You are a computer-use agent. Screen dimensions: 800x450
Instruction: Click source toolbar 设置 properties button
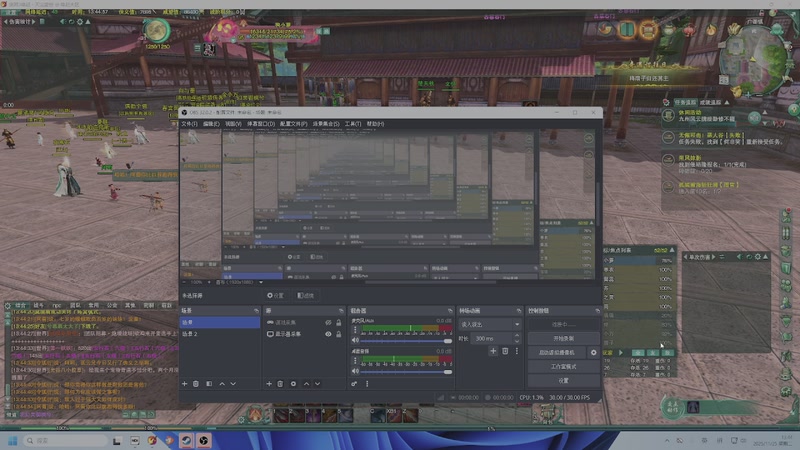[276, 295]
